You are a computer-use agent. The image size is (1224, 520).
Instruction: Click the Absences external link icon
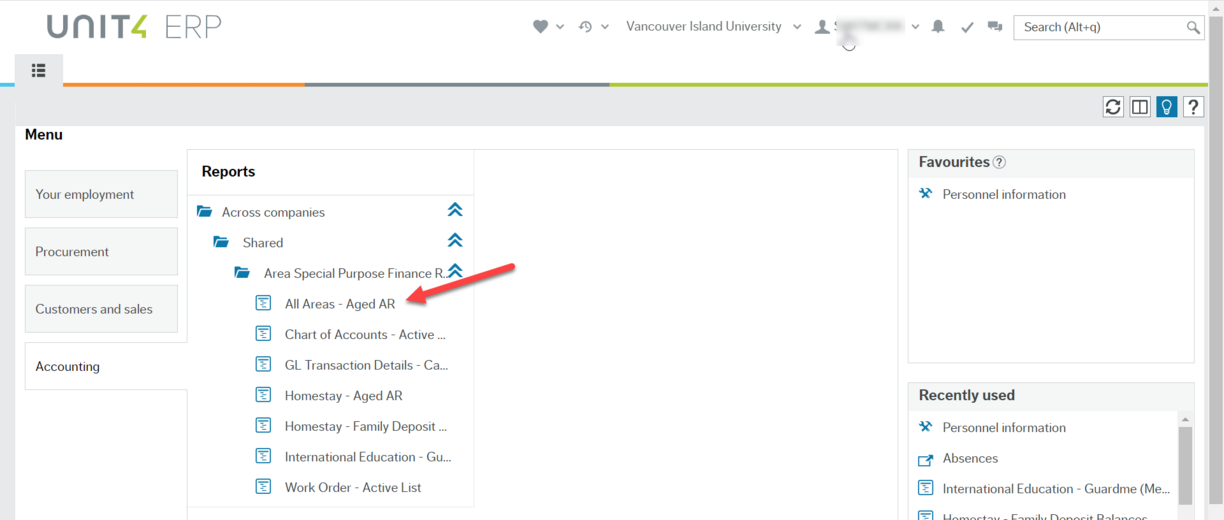[925, 460]
